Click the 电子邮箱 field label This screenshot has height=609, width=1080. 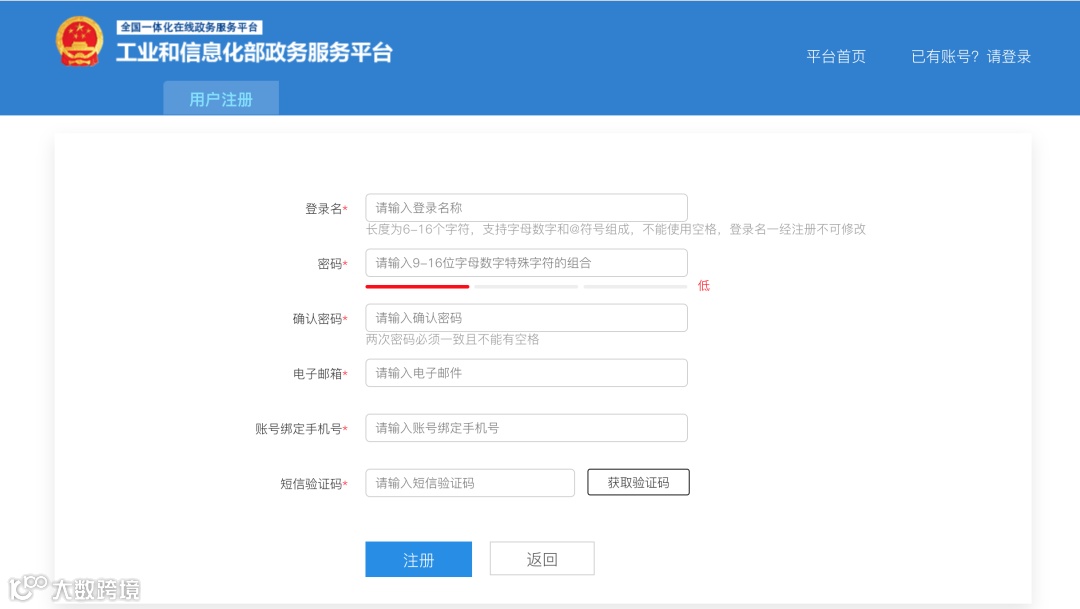[320, 373]
